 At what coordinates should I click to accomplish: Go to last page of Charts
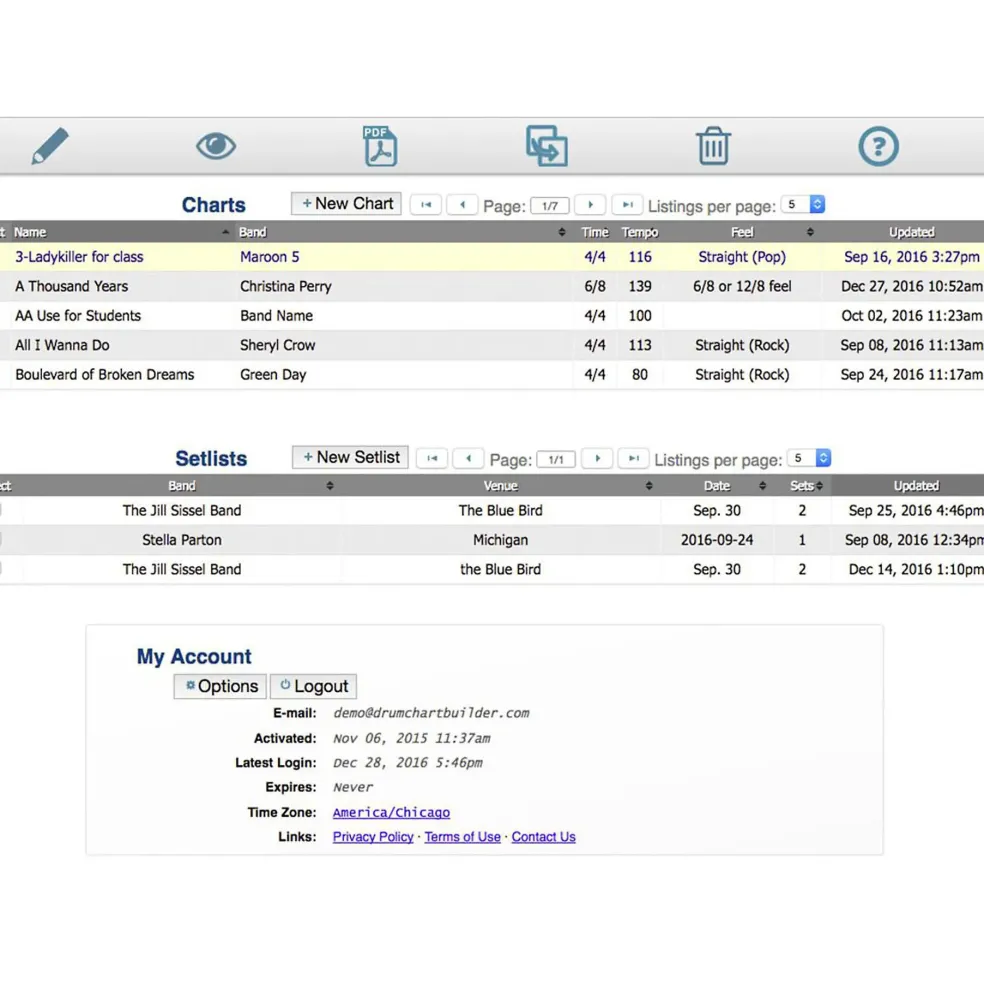coord(627,205)
